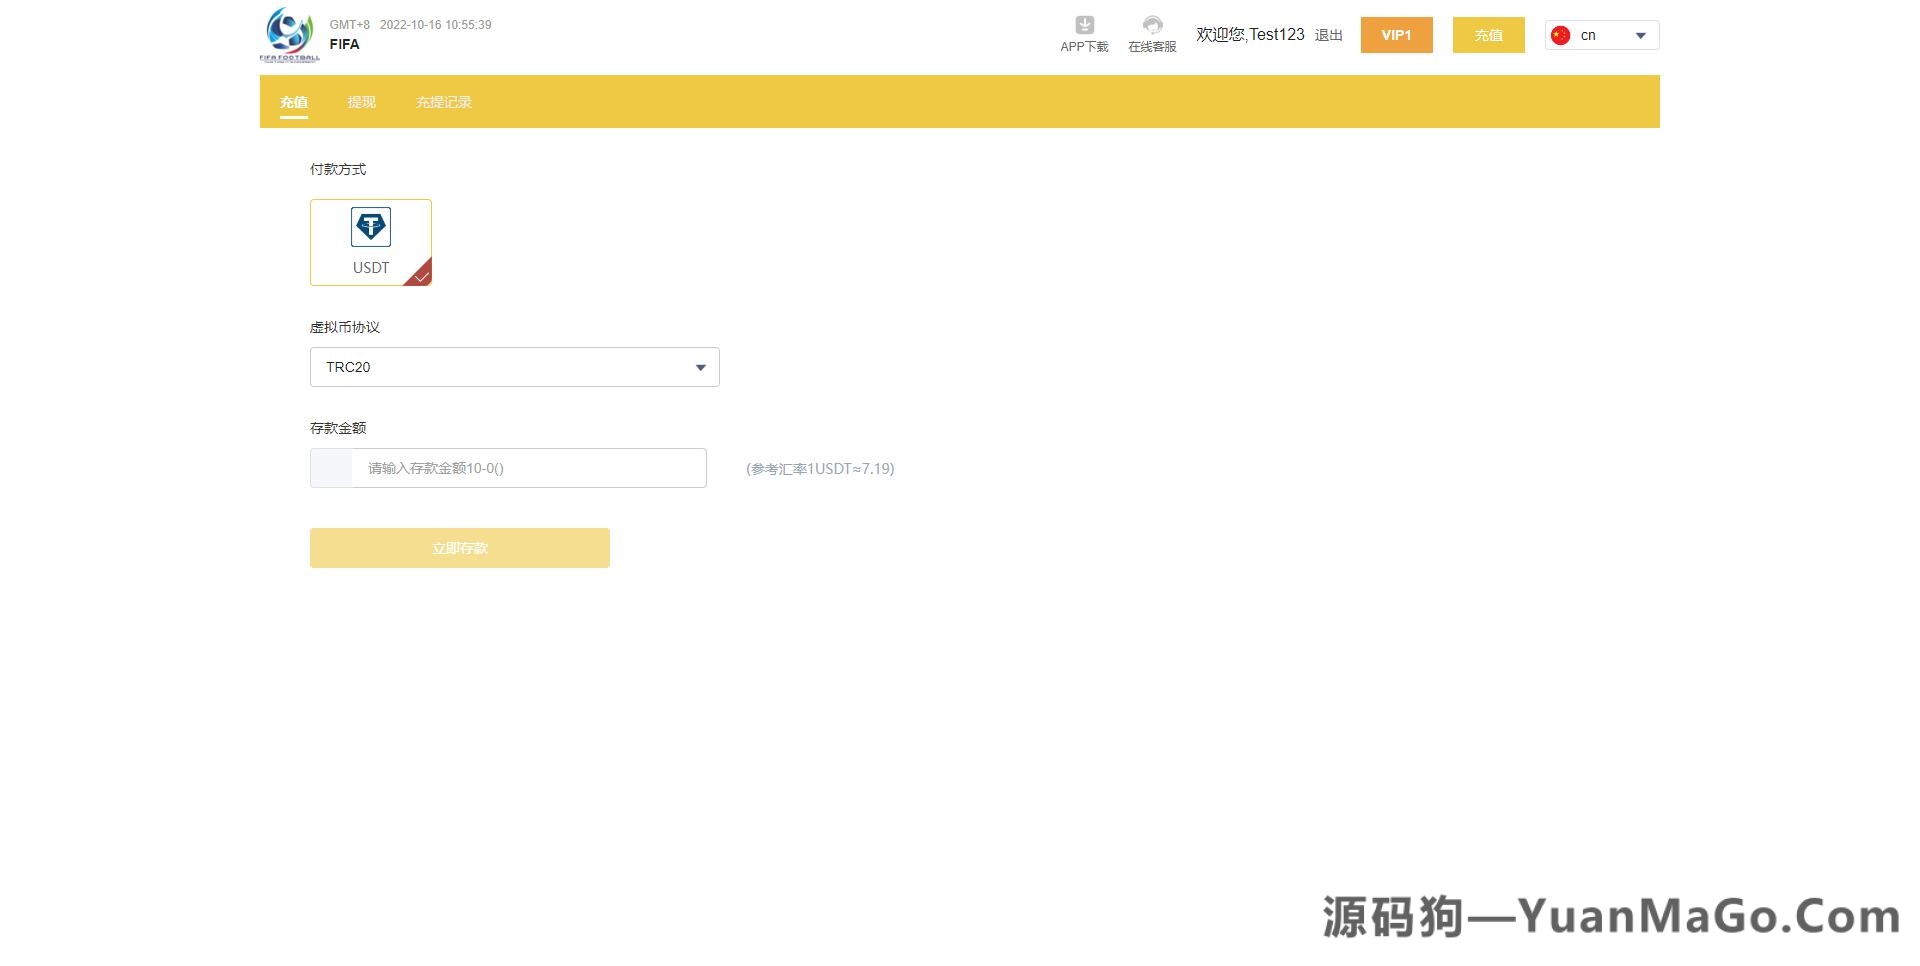Click the yellow 充值 top-right icon button

click(1488, 34)
